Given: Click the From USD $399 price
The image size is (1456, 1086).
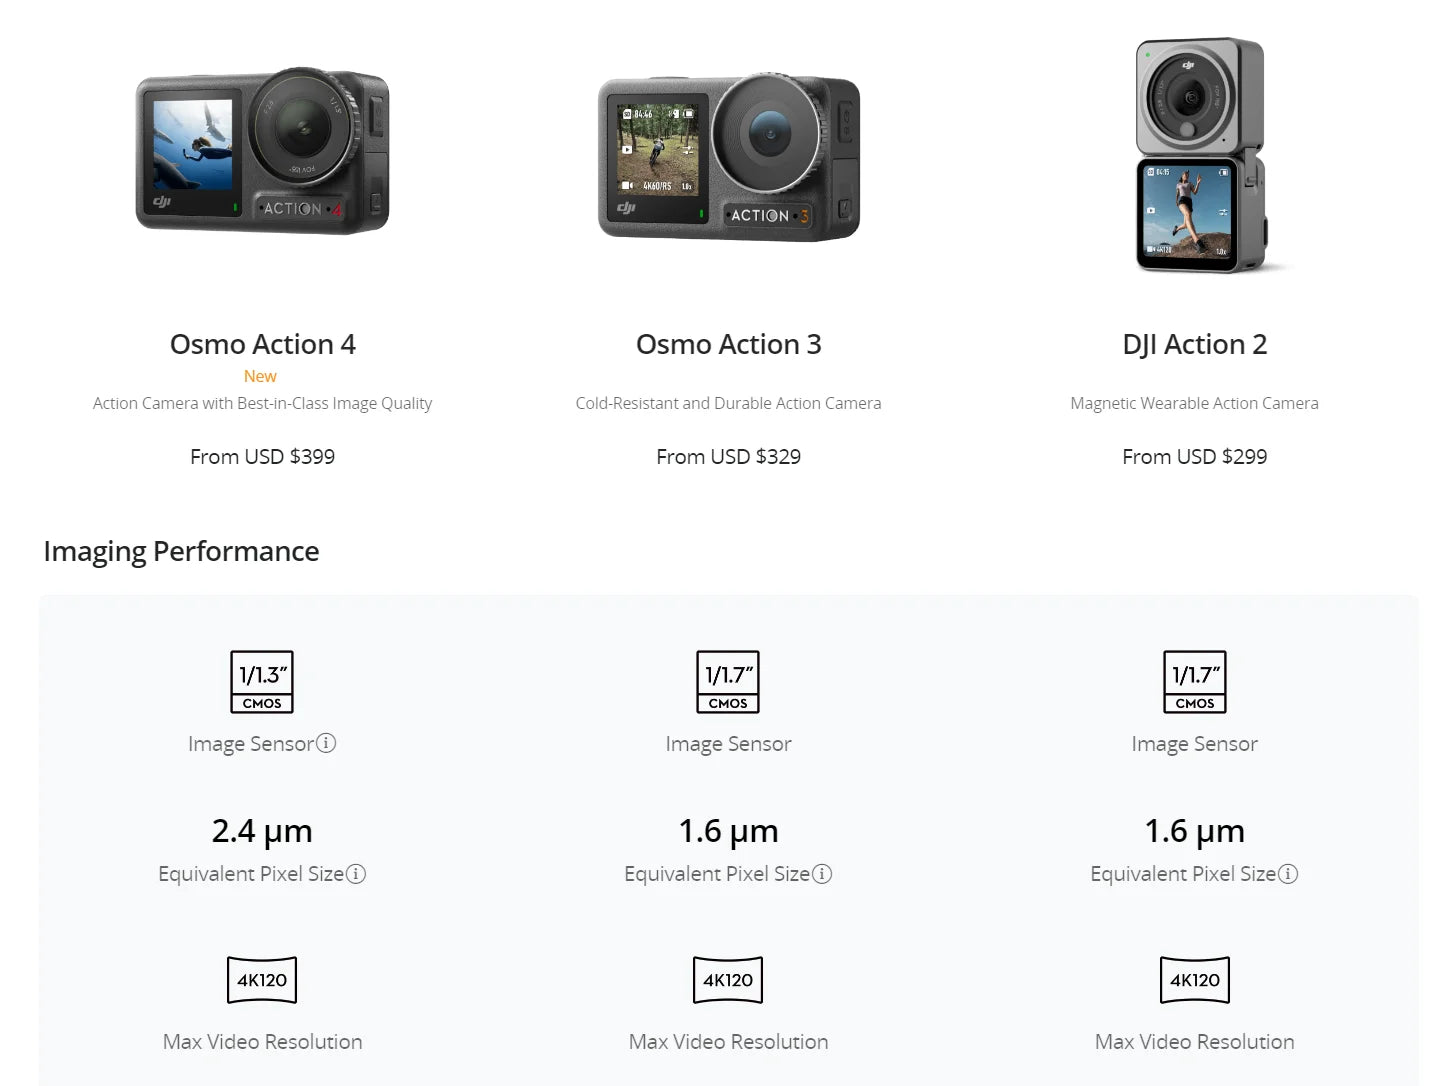Looking at the screenshot, I should [x=262, y=456].
